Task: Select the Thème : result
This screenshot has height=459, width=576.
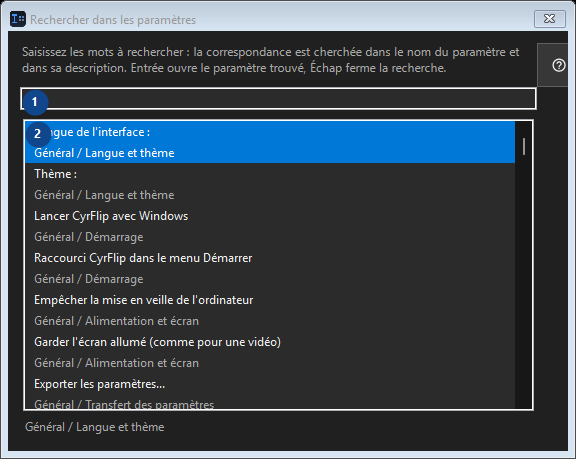Action: click(x=270, y=184)
